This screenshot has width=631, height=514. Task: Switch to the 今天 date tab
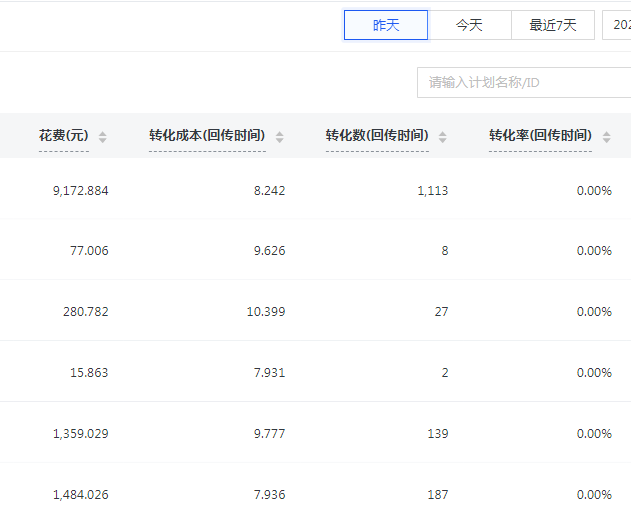tap(469, 25)
